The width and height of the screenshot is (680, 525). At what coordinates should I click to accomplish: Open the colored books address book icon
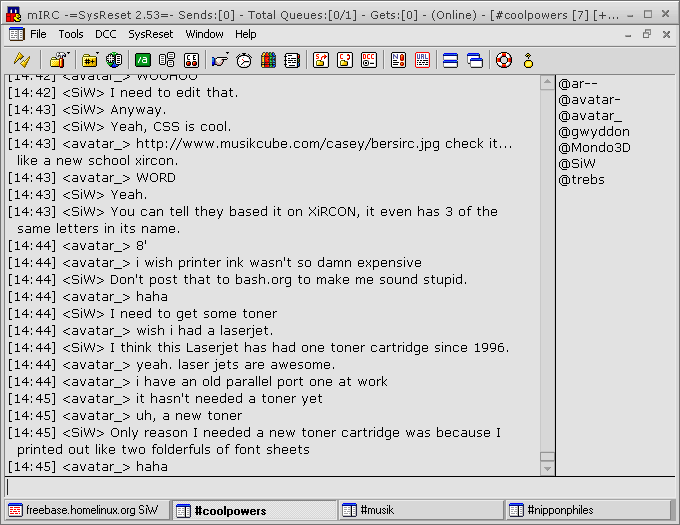coord(268,60)
